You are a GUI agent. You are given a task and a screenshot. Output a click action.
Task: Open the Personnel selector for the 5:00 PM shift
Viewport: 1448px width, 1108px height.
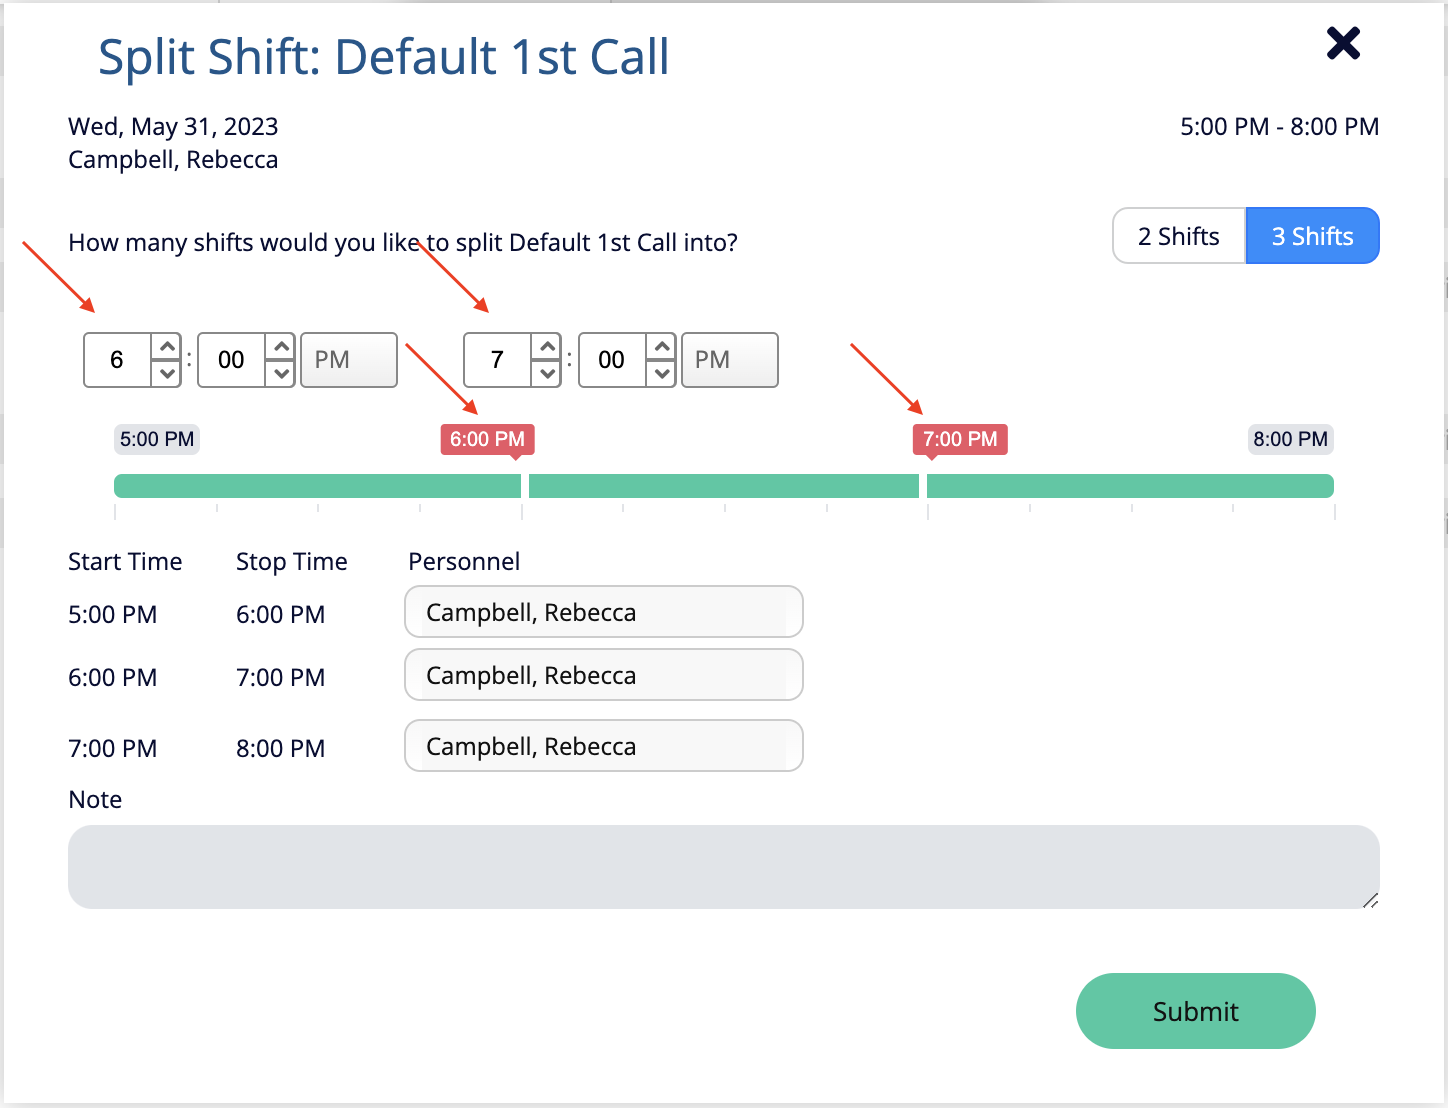tap(603, 611)
